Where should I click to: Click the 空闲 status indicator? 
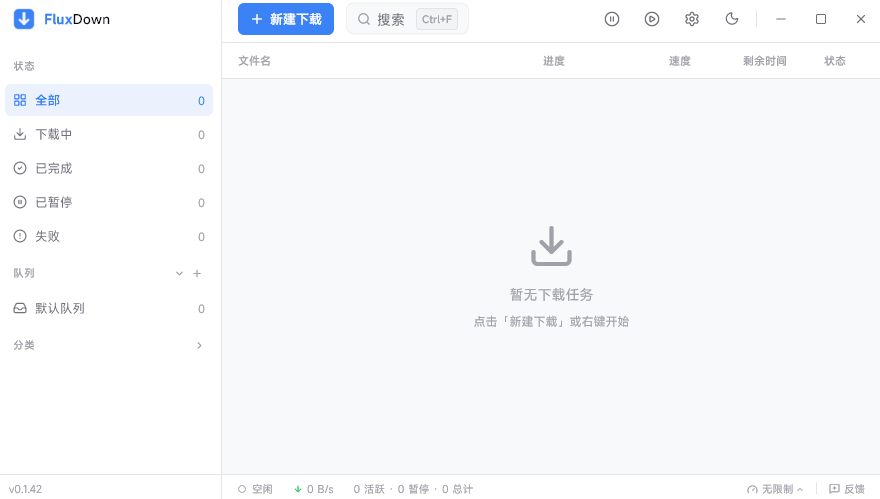255,489
